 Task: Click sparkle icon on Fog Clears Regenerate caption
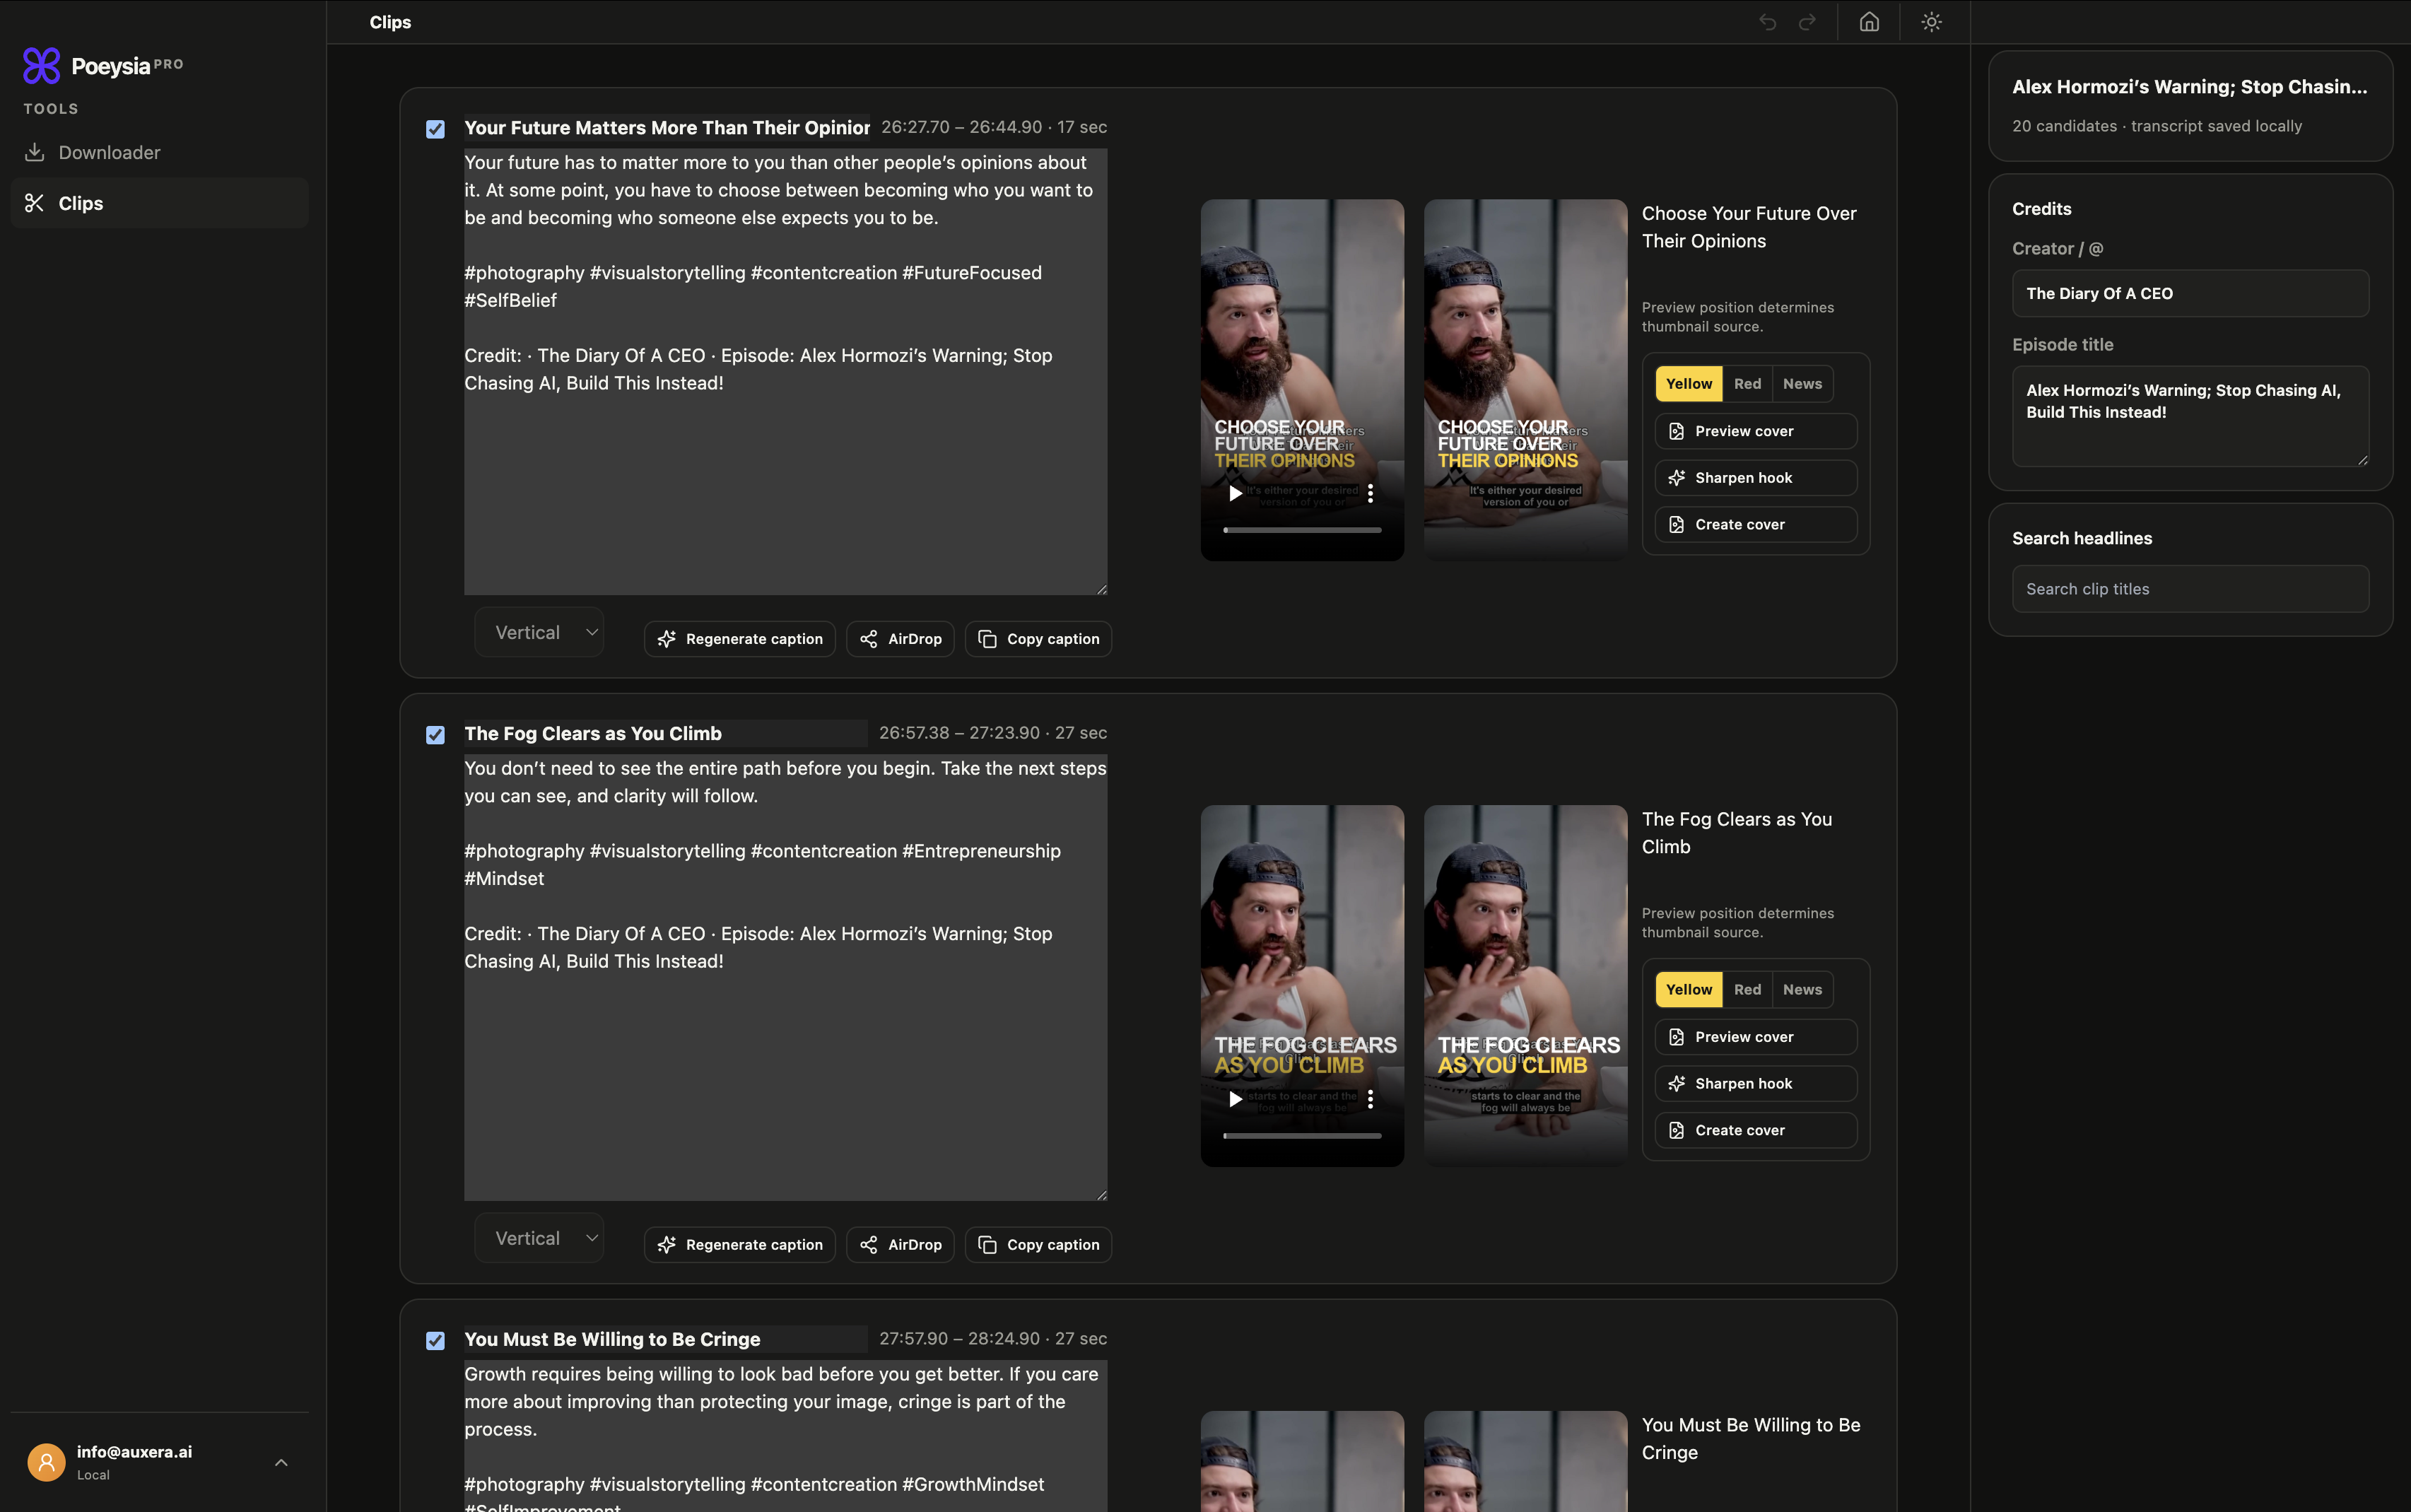[x=667, y=1245]
